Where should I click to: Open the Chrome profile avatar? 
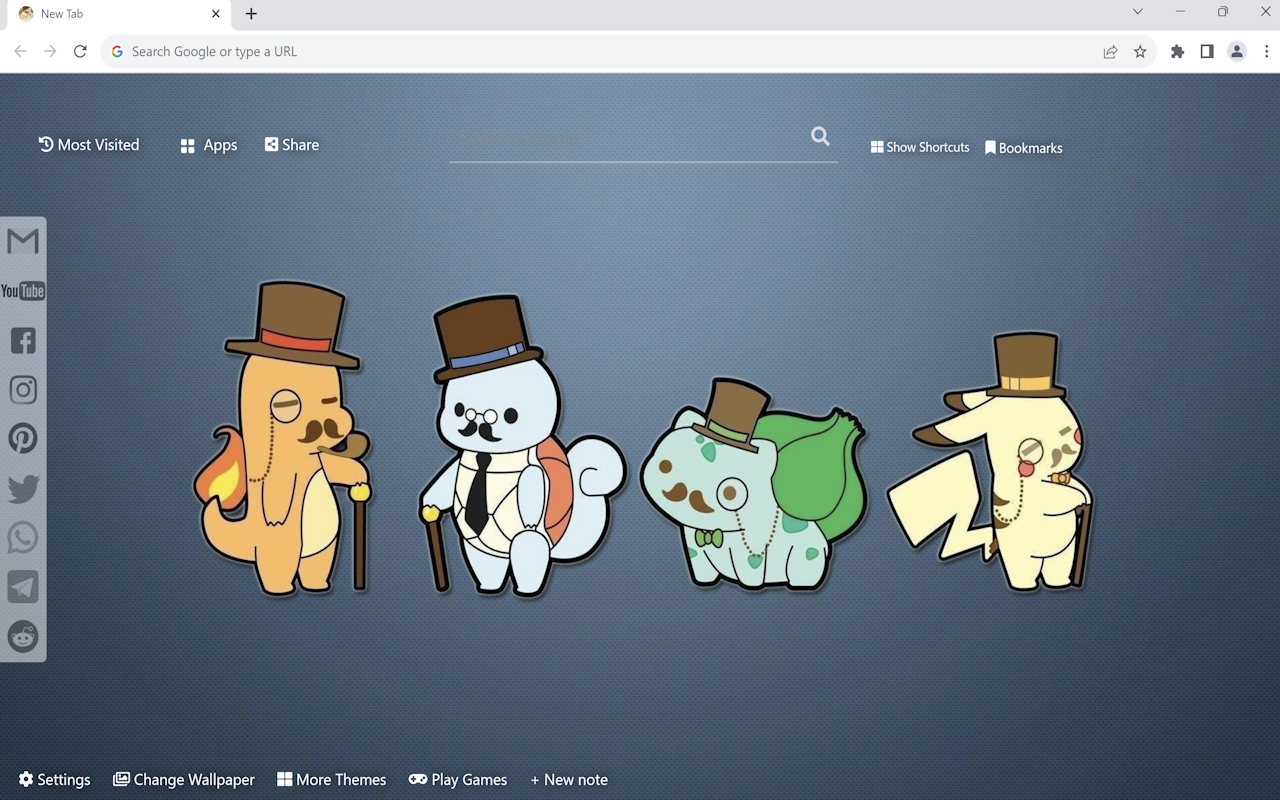coord(1237,51)
